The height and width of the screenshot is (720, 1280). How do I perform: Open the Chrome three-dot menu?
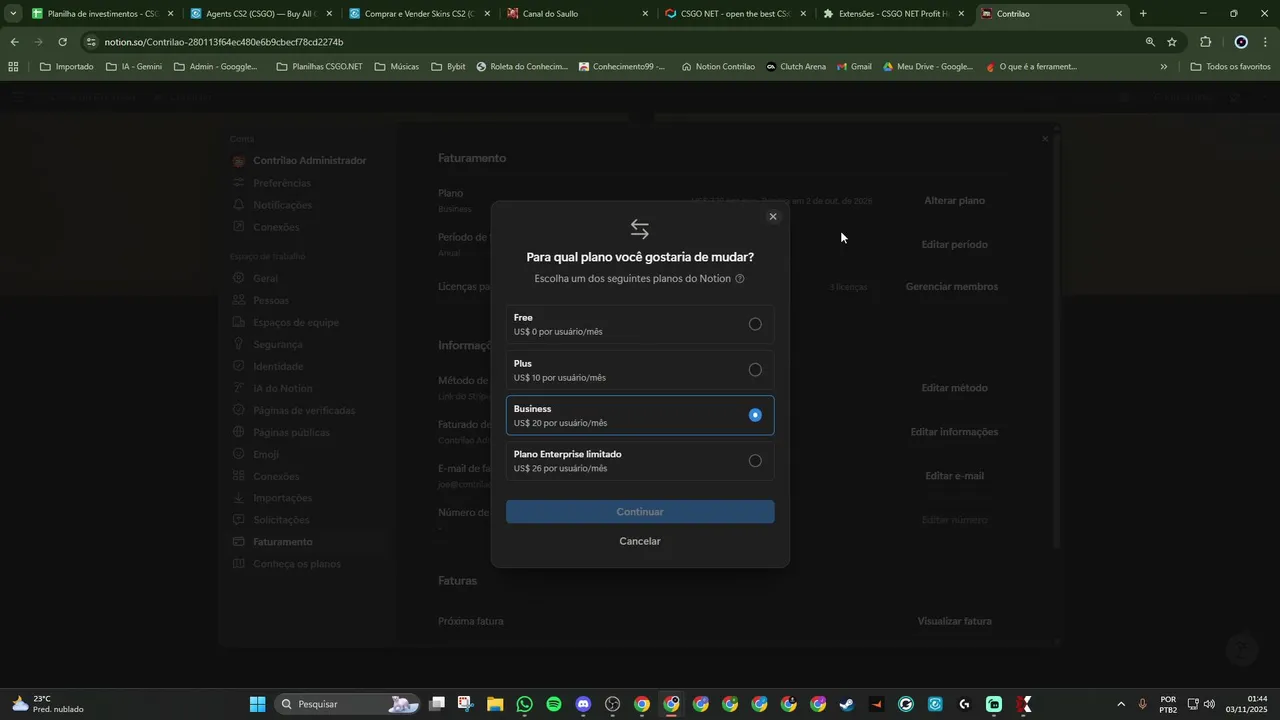coord(1266,42)
